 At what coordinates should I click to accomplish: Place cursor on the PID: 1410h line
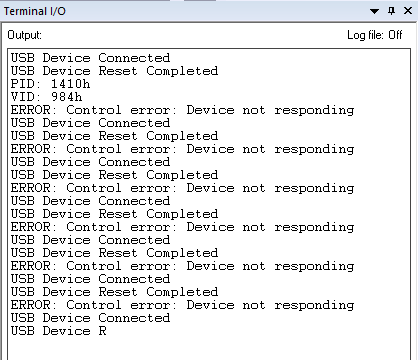click(x=50, y=84)
